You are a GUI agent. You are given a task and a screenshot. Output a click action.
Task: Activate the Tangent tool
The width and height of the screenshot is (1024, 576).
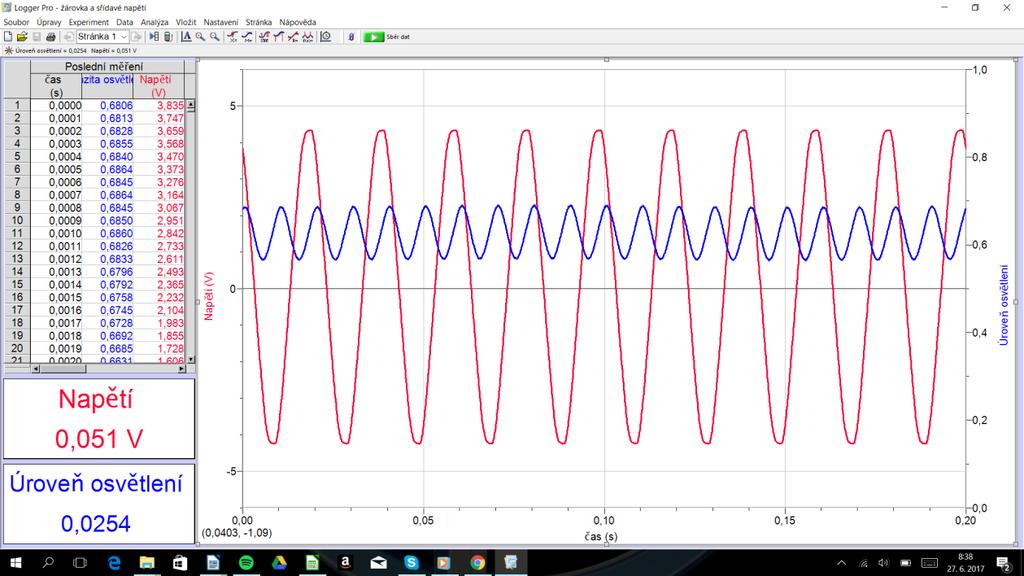[x=247, y=37]
